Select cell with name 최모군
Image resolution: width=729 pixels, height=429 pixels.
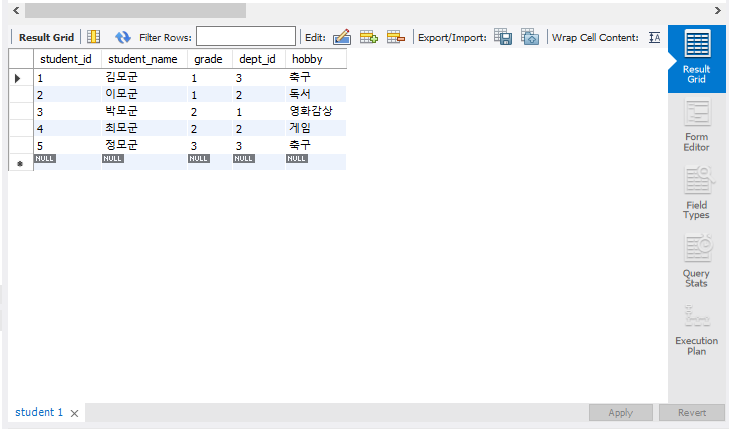[x=144, y=128]
